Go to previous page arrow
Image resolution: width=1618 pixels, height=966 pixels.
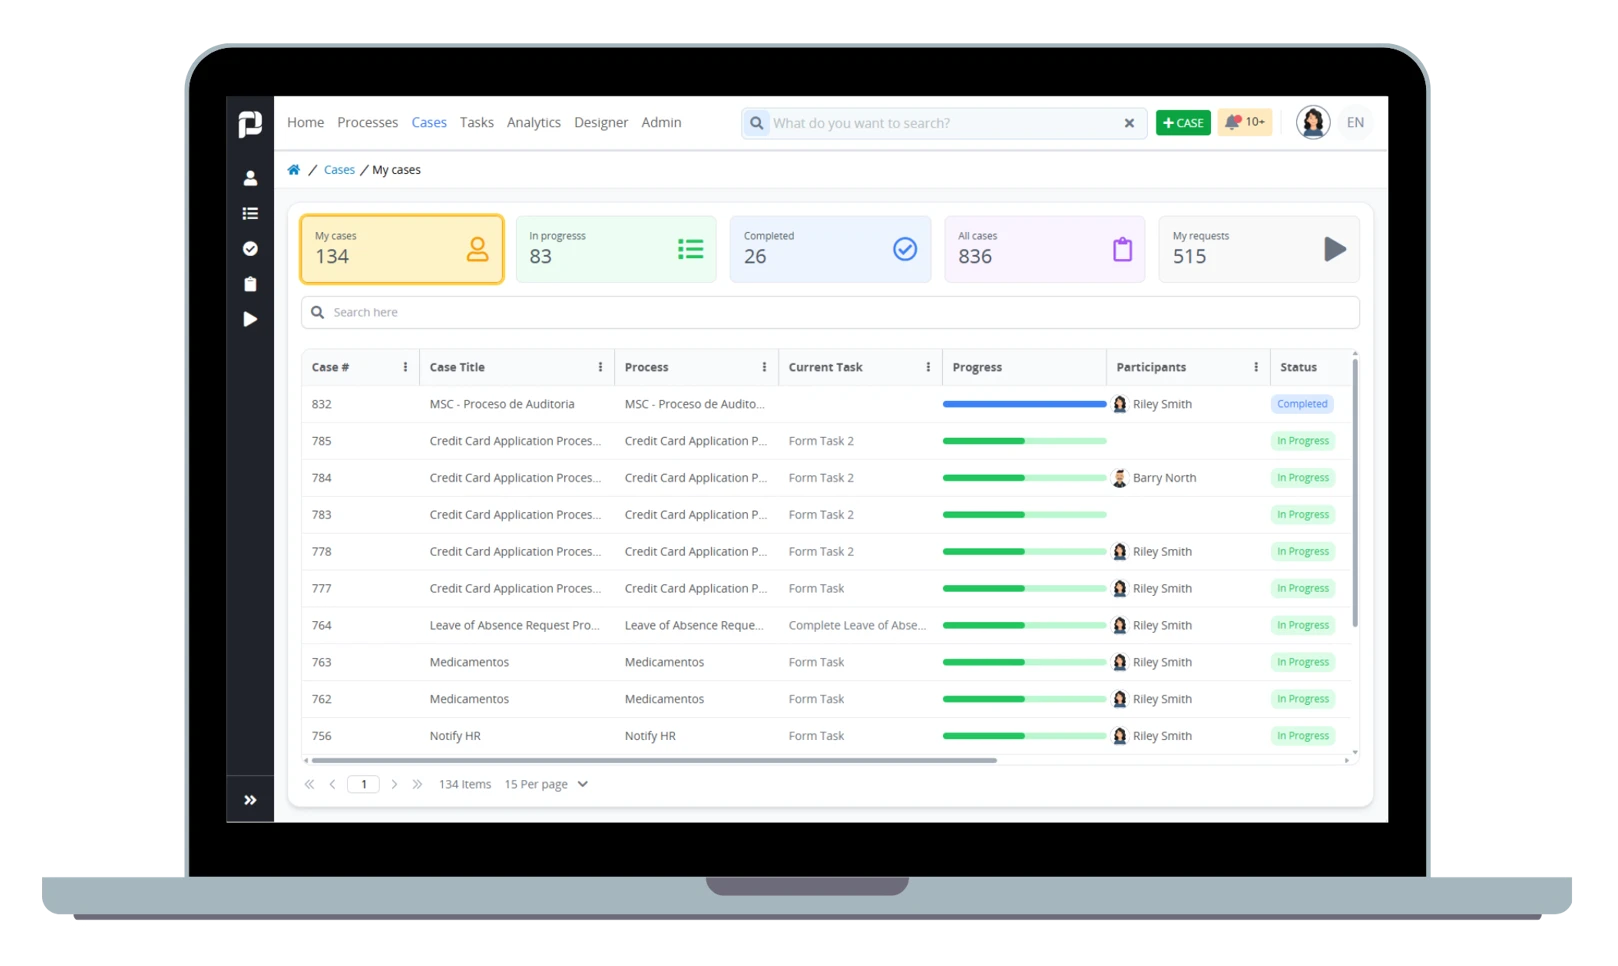click(332, 784)
